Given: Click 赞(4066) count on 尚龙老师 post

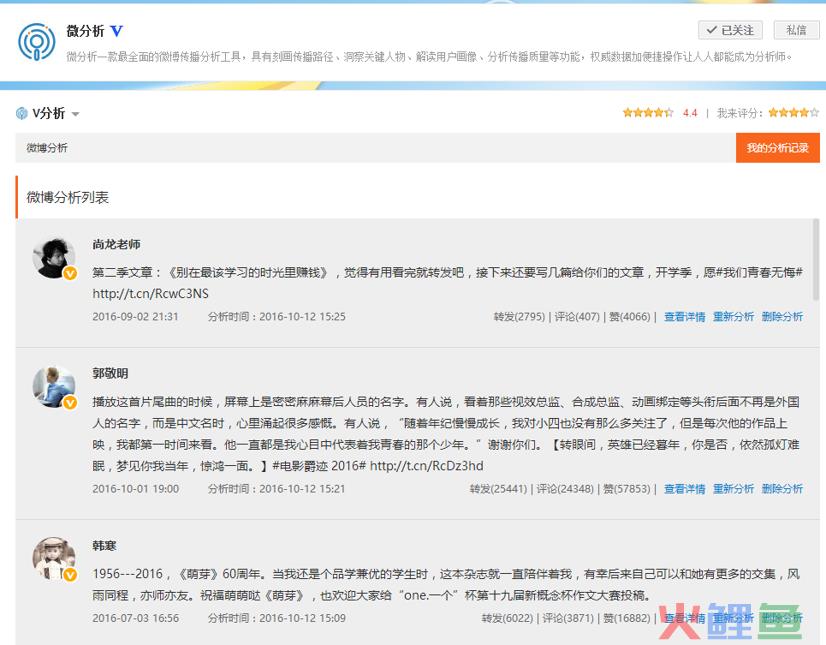Looking at the screenshot, I should [x=630, y=317].
